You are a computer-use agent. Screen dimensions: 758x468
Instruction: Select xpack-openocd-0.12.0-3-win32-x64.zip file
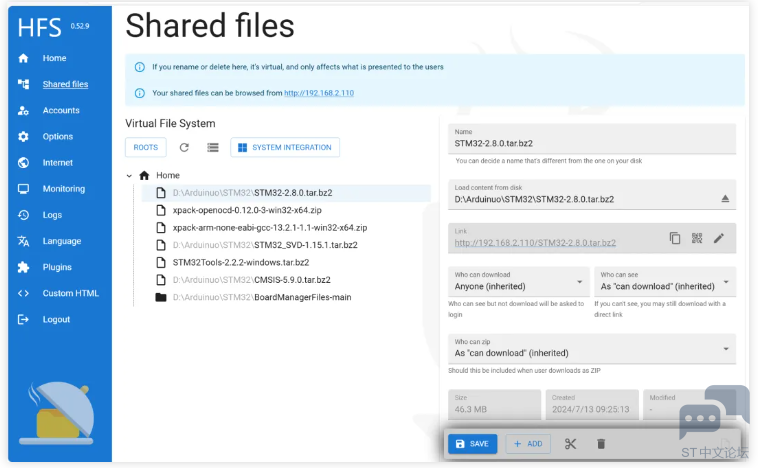click(247, 210)
